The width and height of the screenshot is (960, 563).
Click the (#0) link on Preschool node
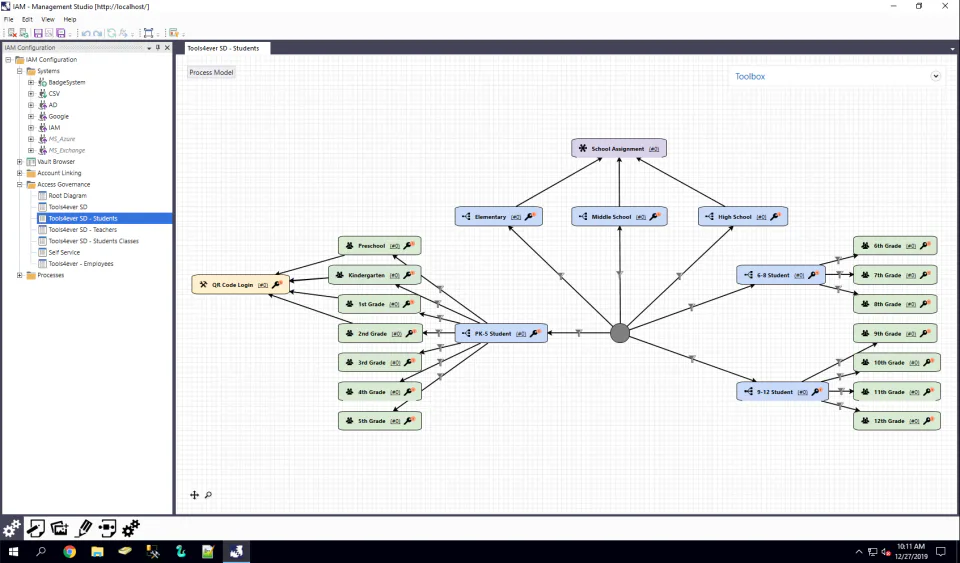click(x=395, y=246)
